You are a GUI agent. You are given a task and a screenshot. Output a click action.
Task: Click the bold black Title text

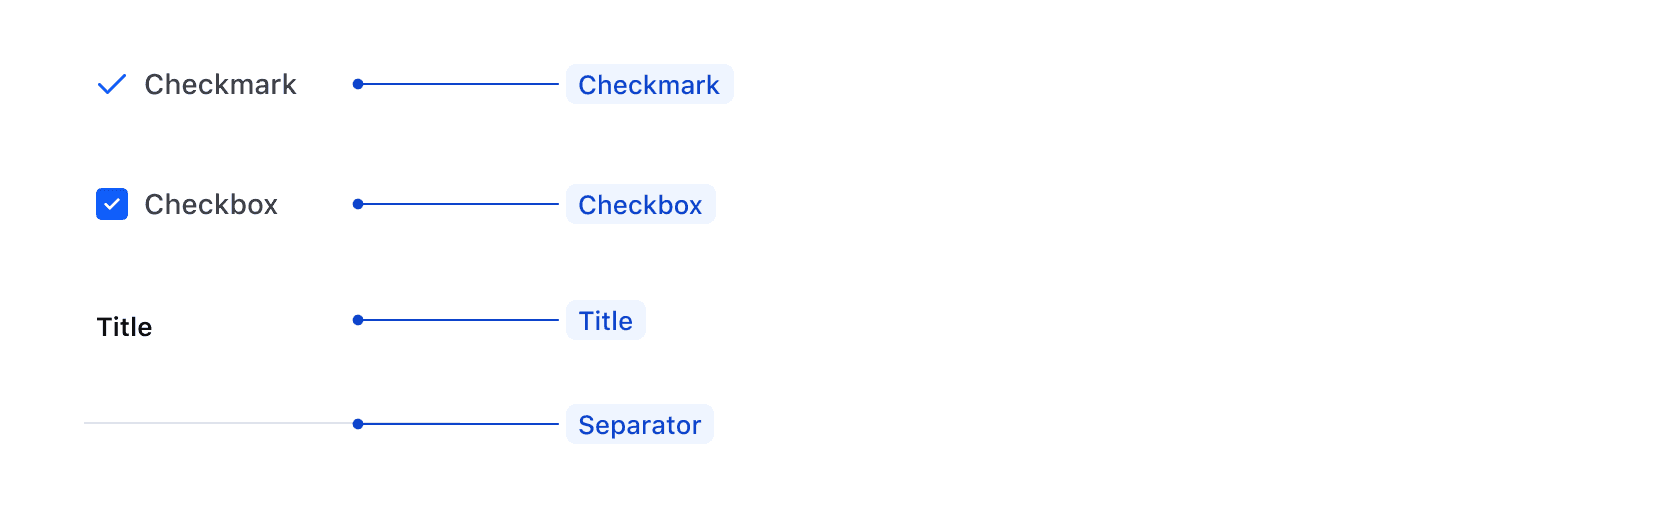124,327
